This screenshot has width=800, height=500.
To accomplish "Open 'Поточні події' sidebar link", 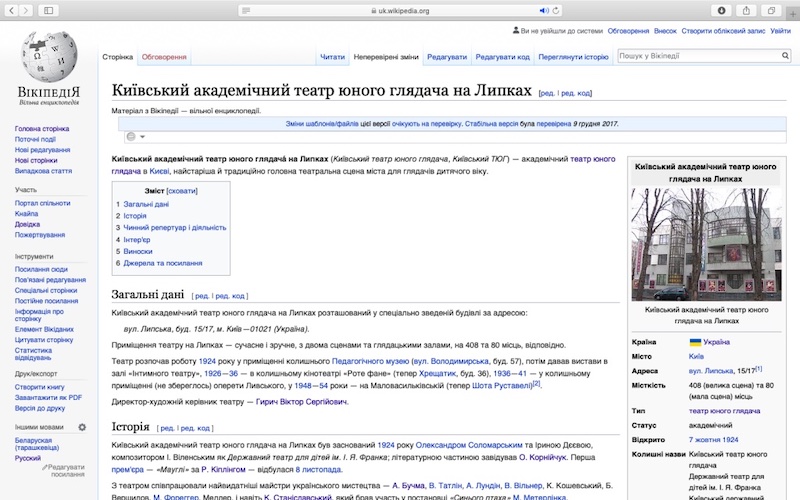I will [35, 139].
